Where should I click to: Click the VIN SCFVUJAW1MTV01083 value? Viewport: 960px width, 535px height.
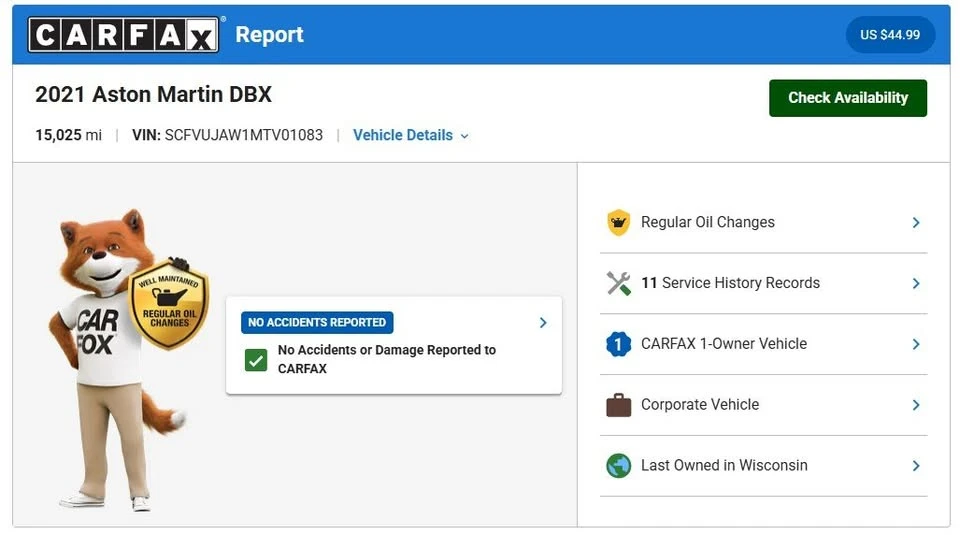point(244,135)
